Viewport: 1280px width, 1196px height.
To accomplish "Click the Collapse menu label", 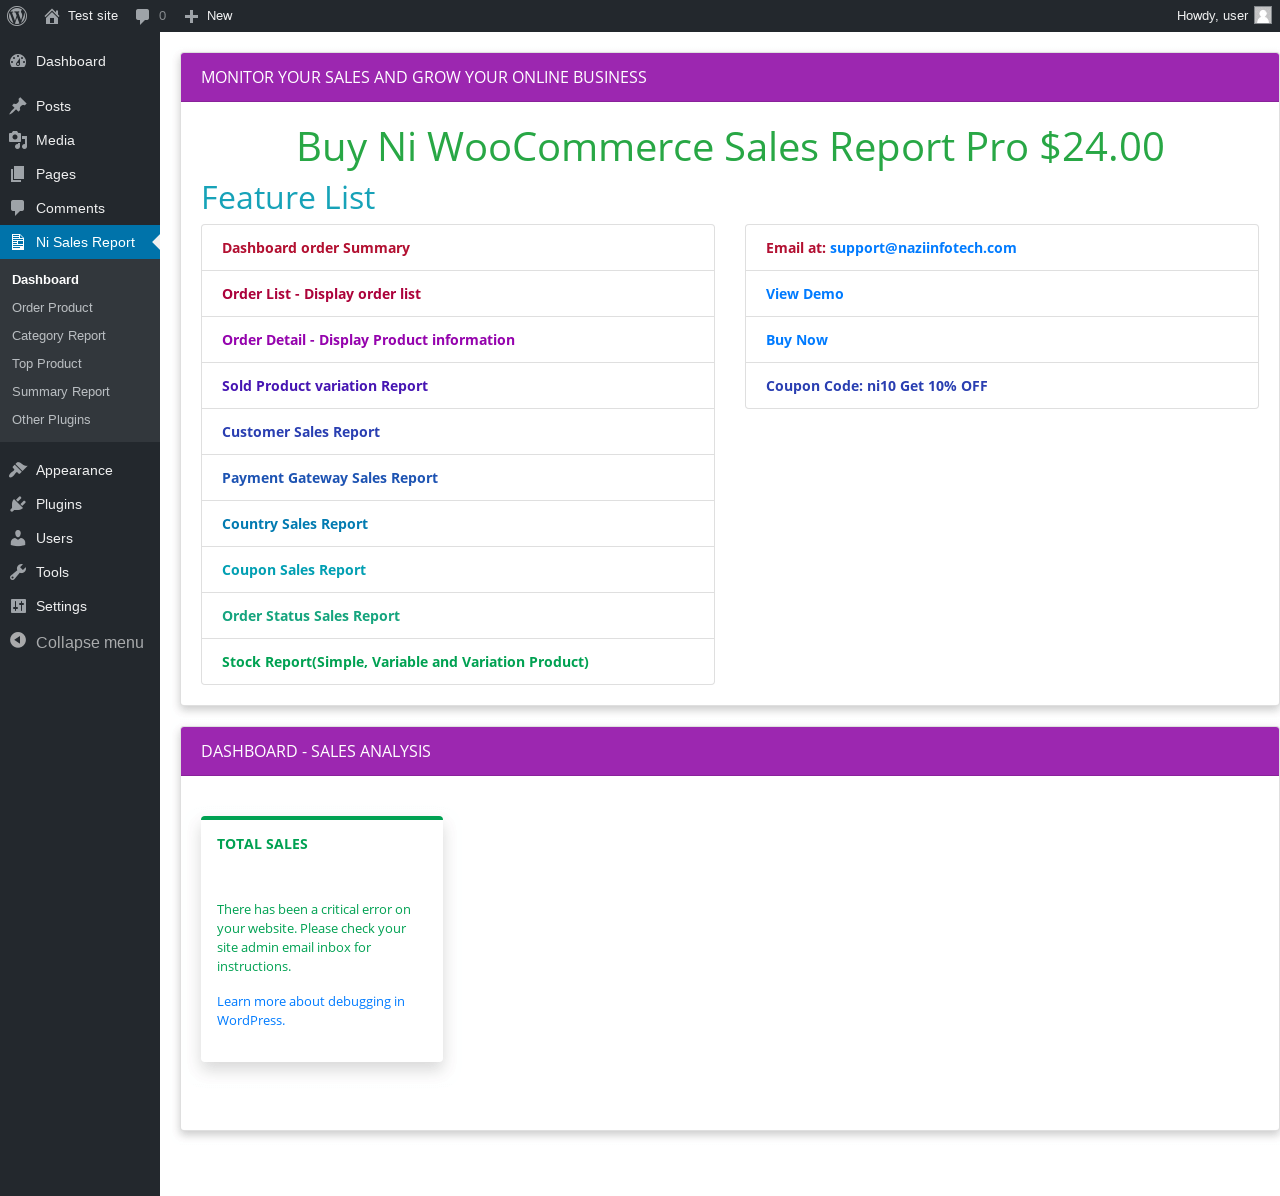I will (90, 642).
